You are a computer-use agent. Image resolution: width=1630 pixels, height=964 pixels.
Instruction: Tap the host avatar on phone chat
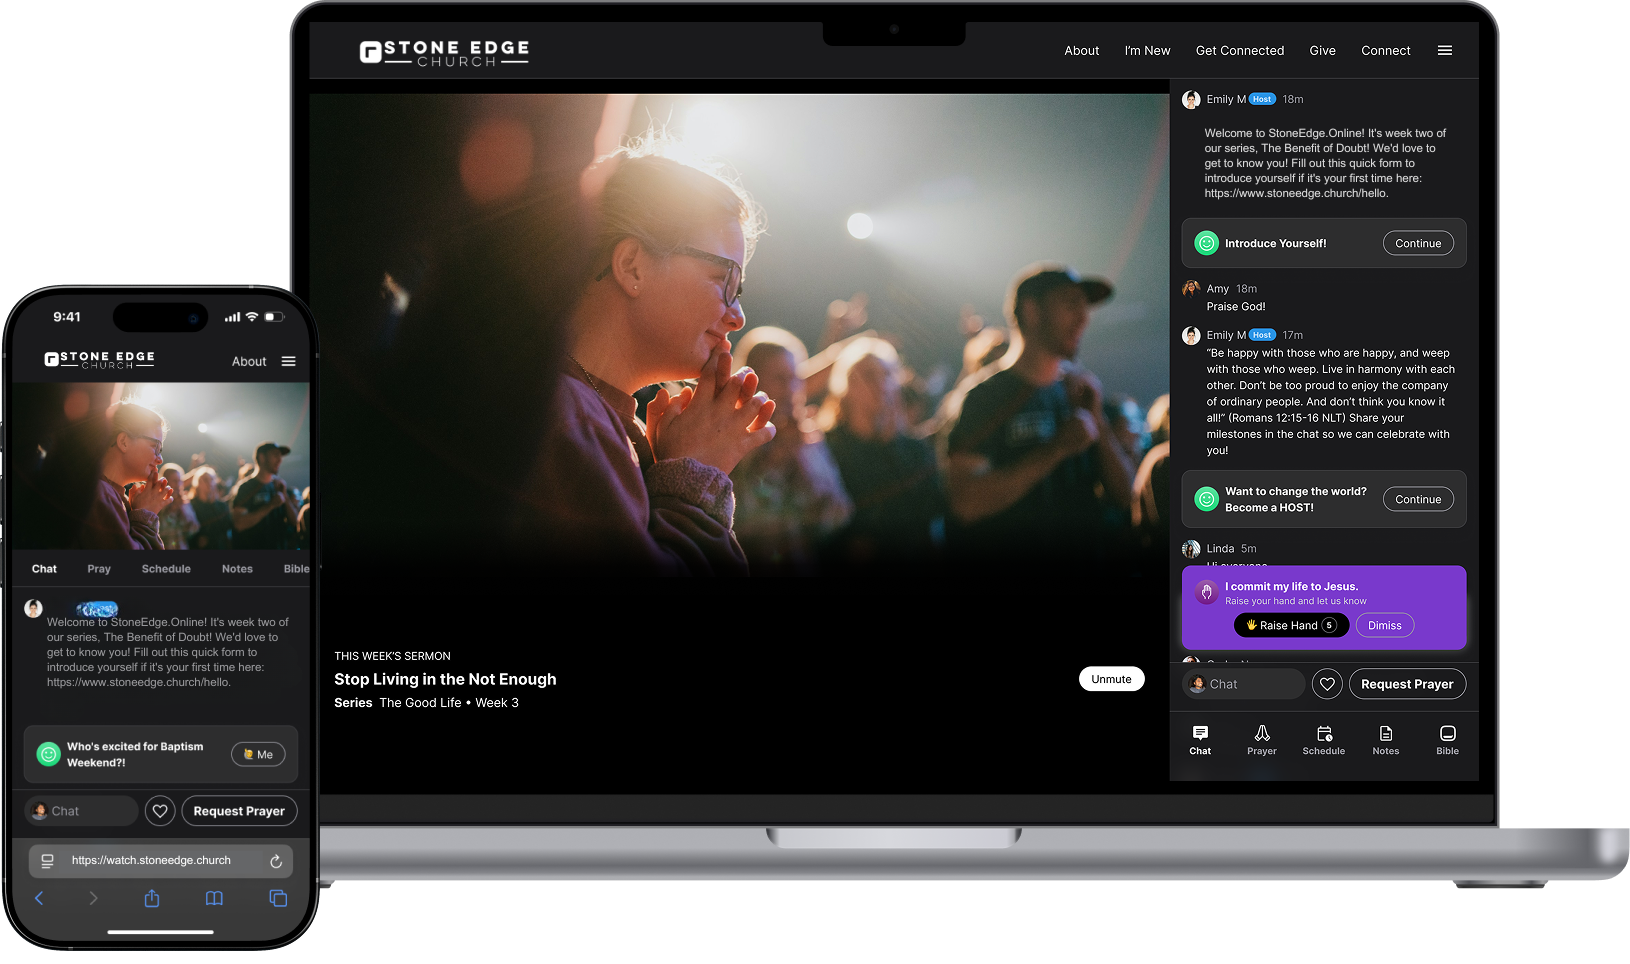(x=33, y=608)
